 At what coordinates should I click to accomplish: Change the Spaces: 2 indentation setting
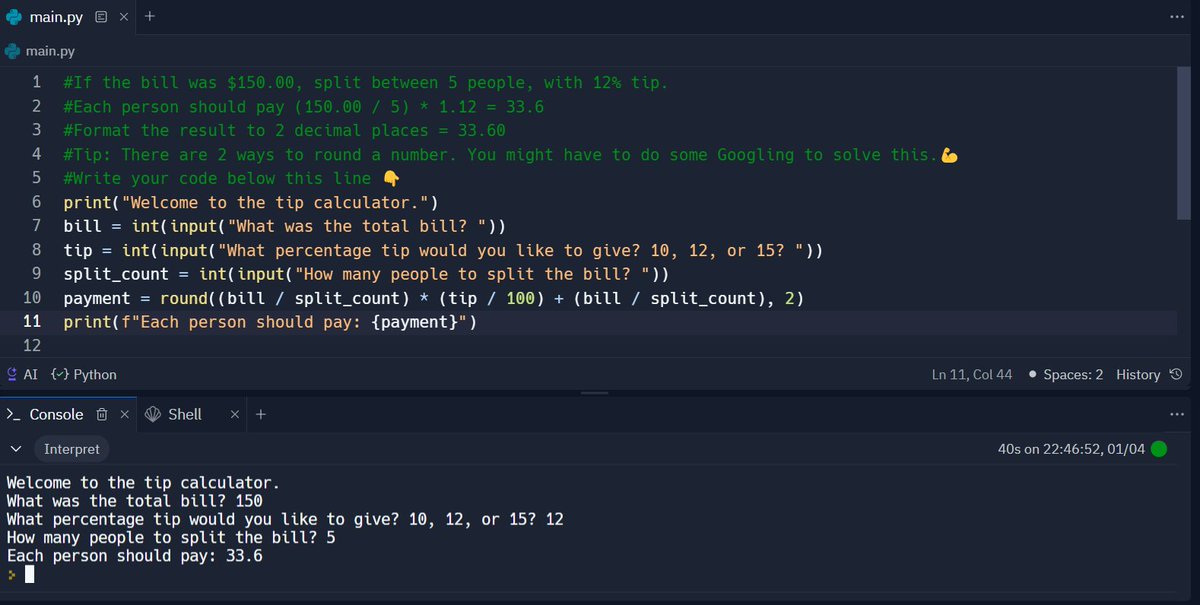[1065, 374]
